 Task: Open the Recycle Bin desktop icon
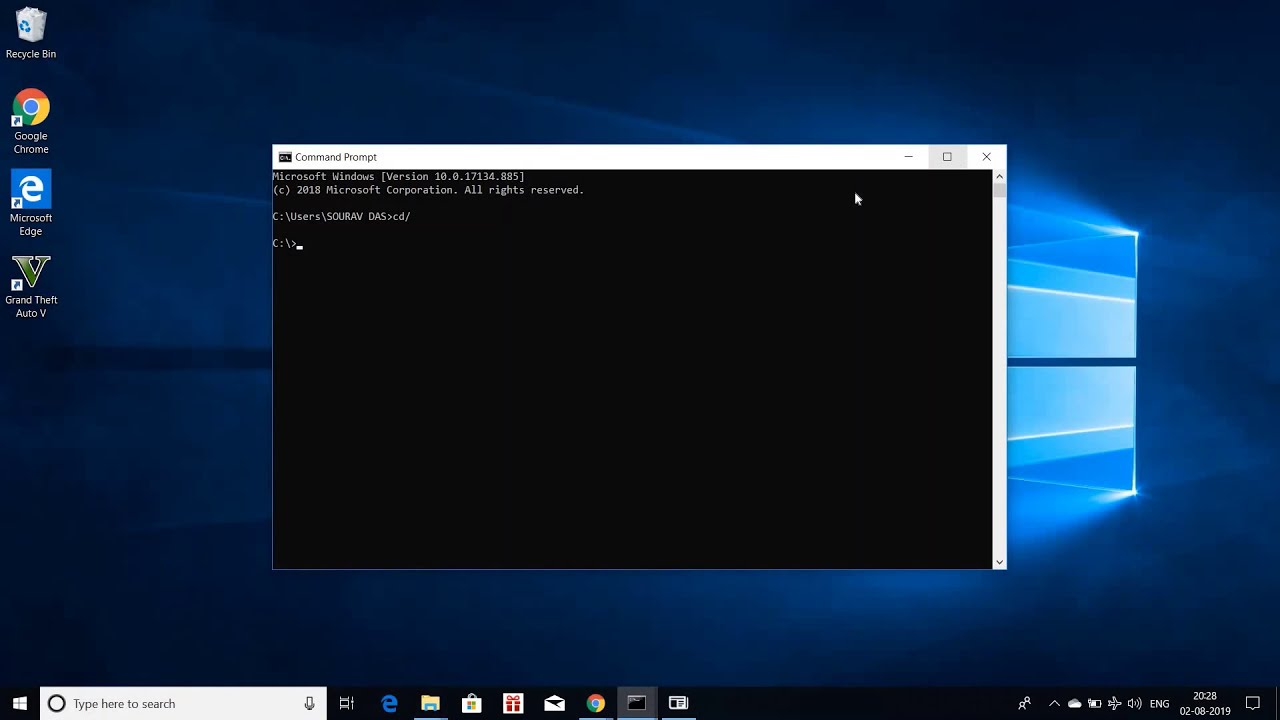[x=31, y=33]
